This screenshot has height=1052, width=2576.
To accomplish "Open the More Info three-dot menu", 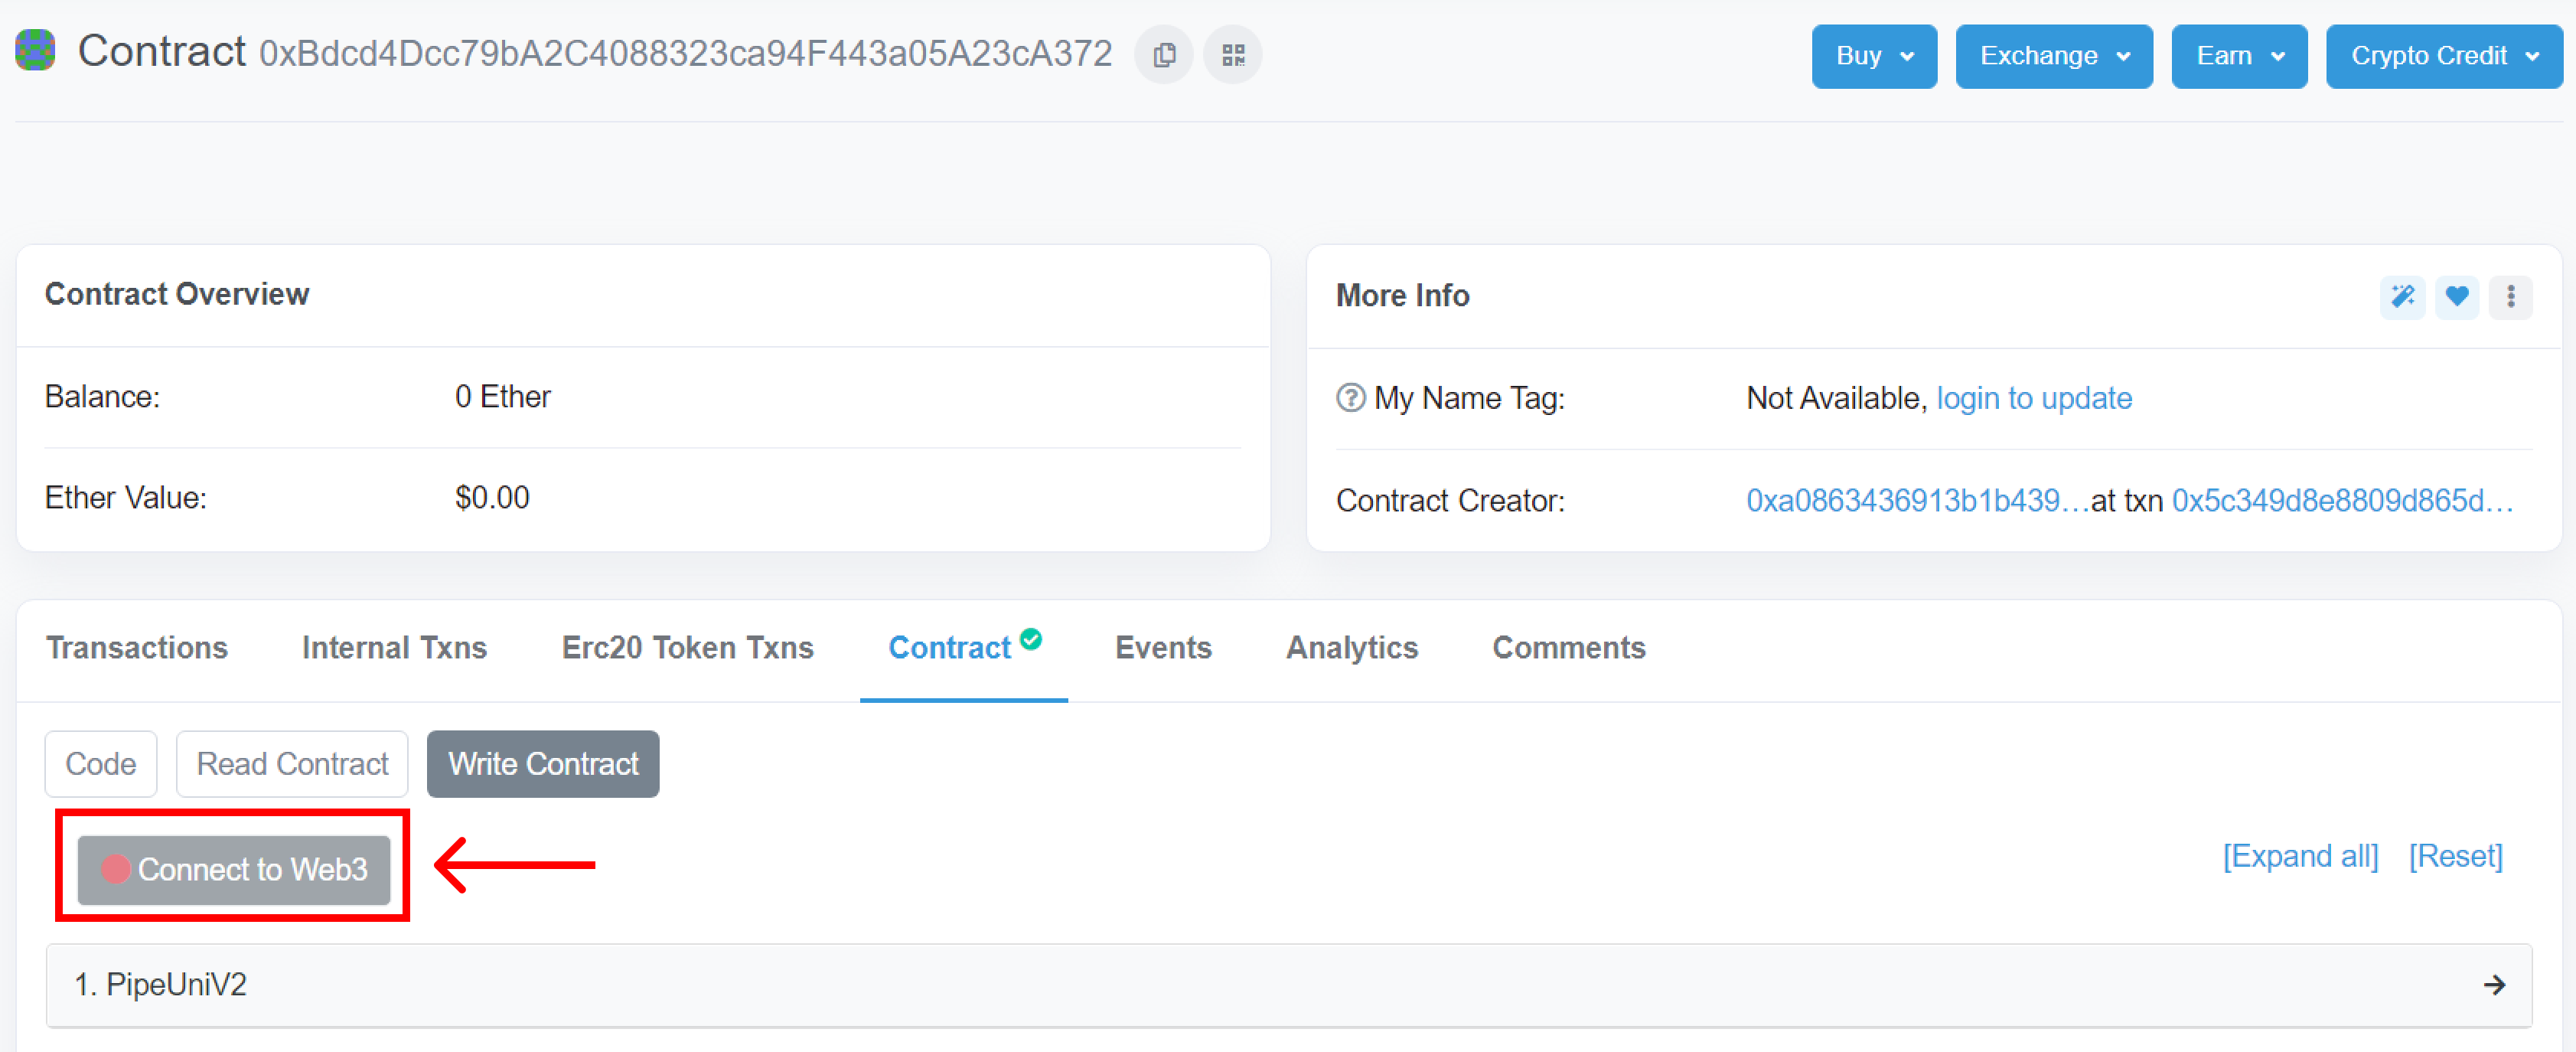I will [2511, 297].
